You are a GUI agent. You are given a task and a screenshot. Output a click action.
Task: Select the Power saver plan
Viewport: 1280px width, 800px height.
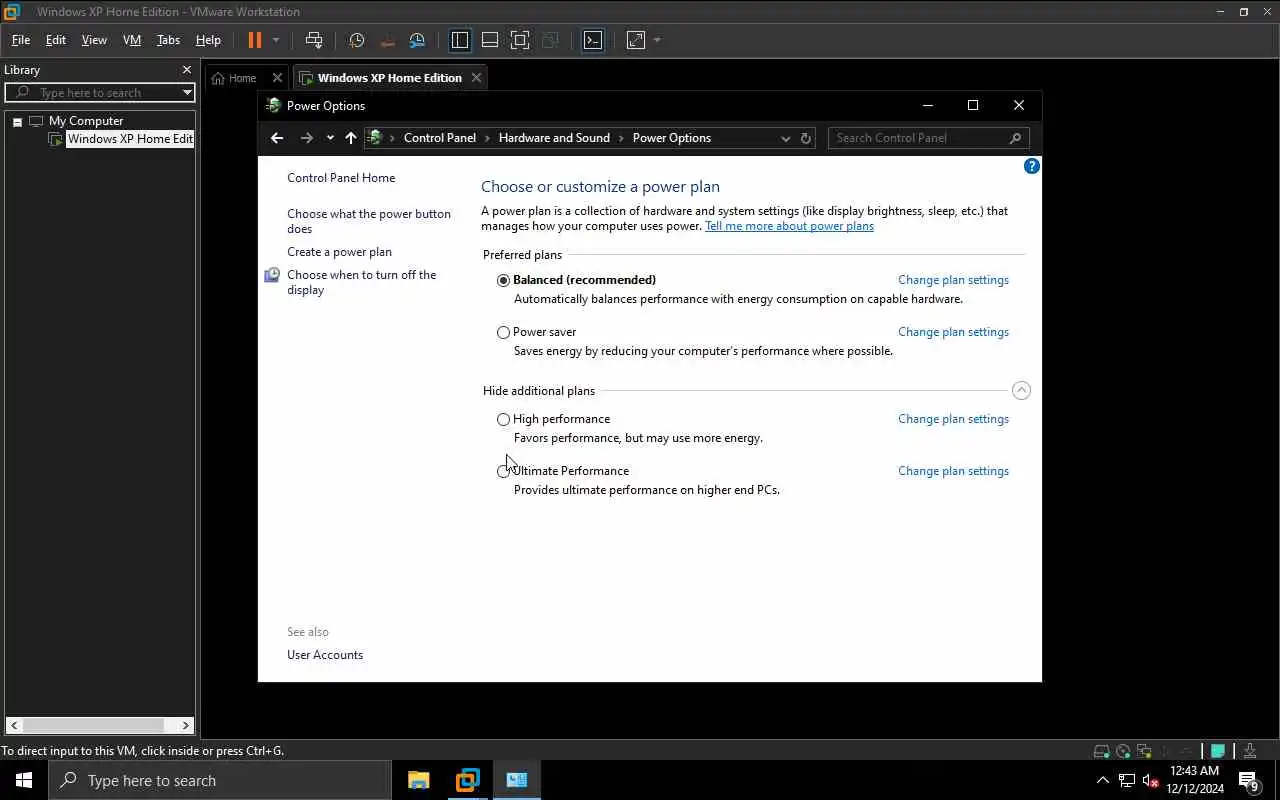[503, 332]
